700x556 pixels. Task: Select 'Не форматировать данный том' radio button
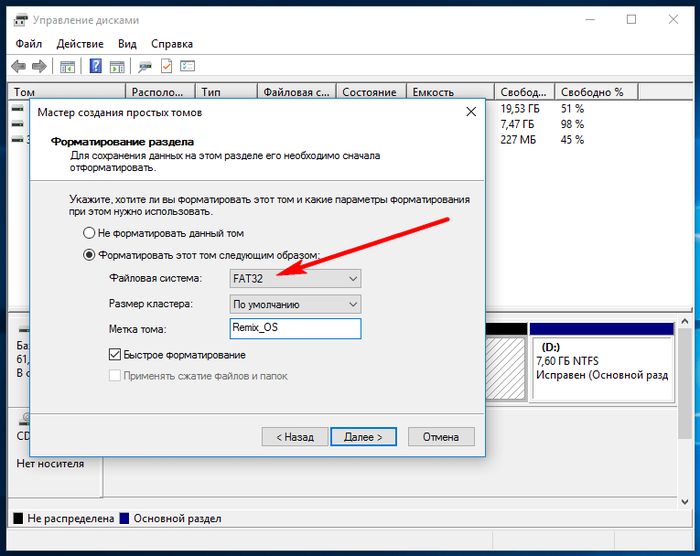click(x=90, y=232)
